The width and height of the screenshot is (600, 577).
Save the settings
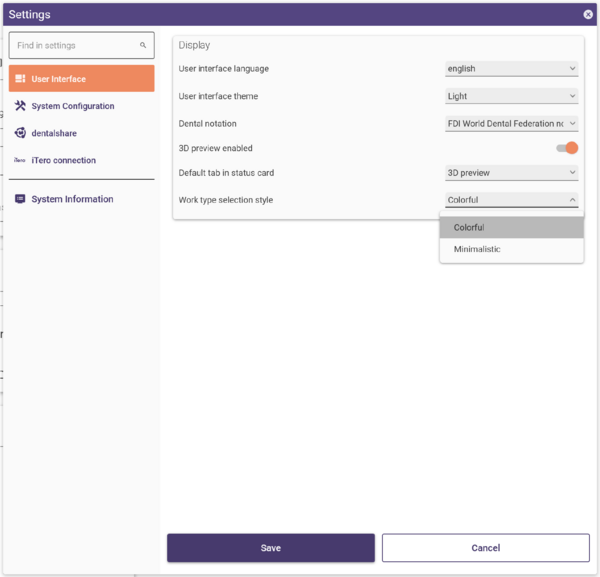click(271, 548)
